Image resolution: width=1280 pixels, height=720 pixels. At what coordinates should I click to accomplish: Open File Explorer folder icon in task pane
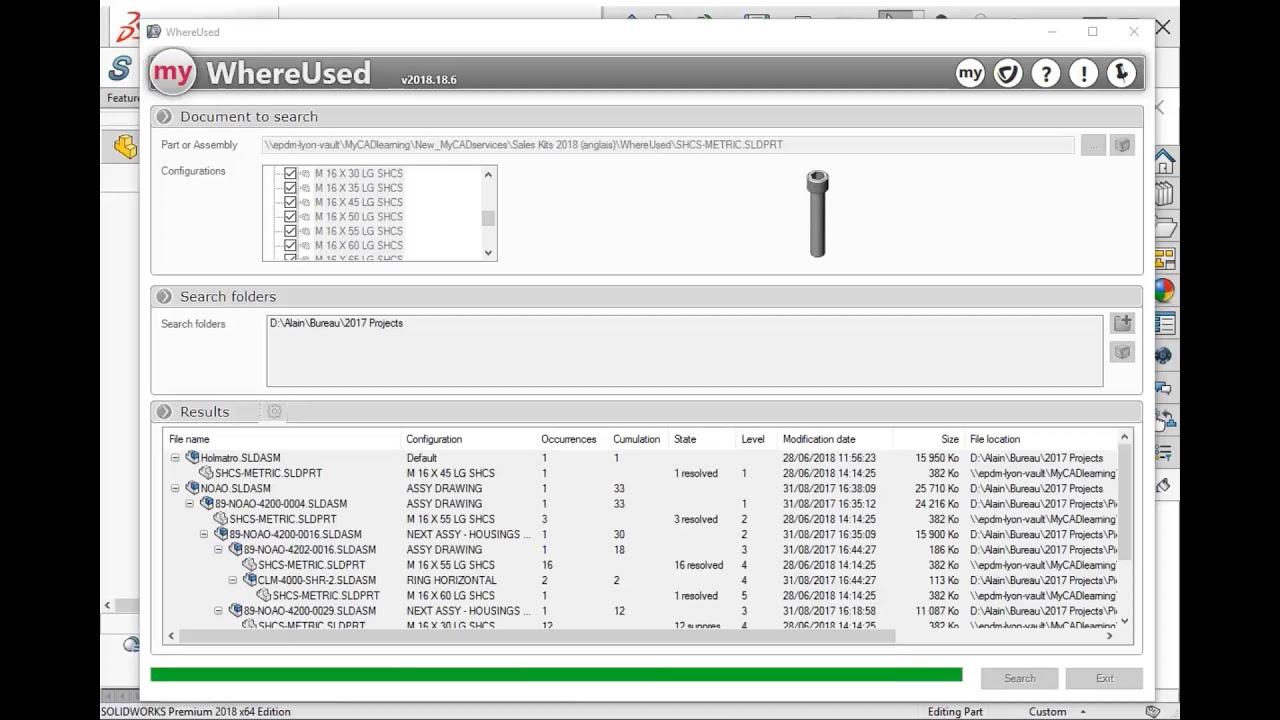tap(1164, 227)
